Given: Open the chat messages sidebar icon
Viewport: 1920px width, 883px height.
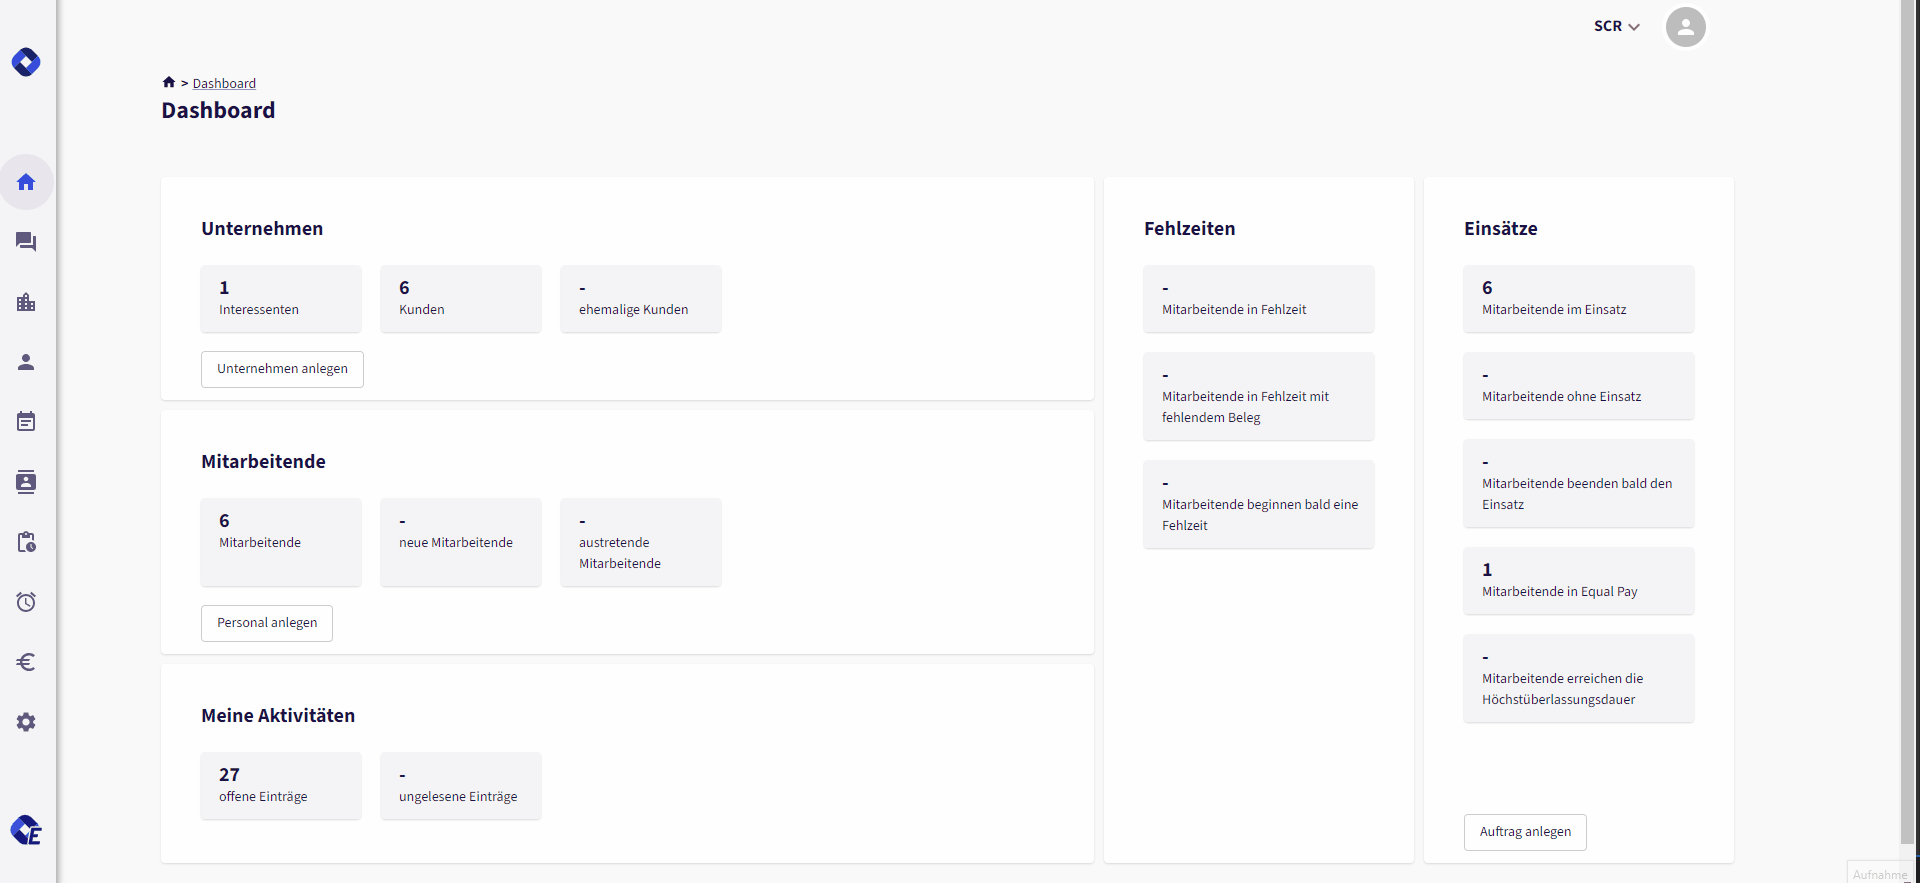Looking at the screenshot, I should [x=26, y=242].
